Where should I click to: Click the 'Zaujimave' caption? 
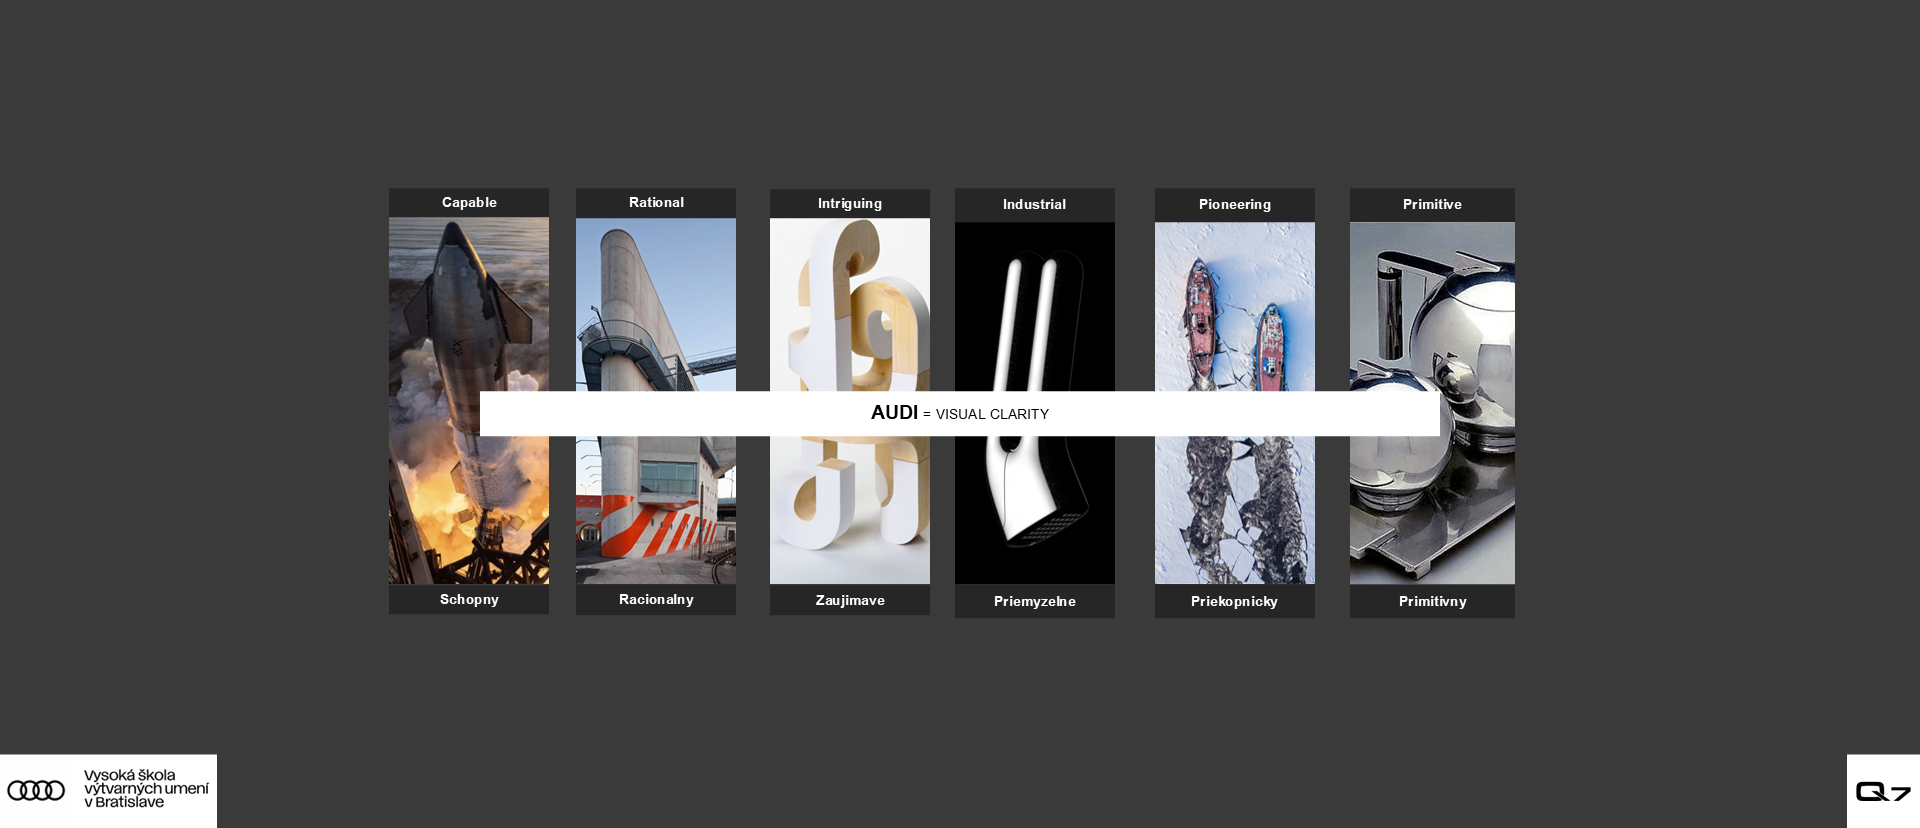(850, 600)
